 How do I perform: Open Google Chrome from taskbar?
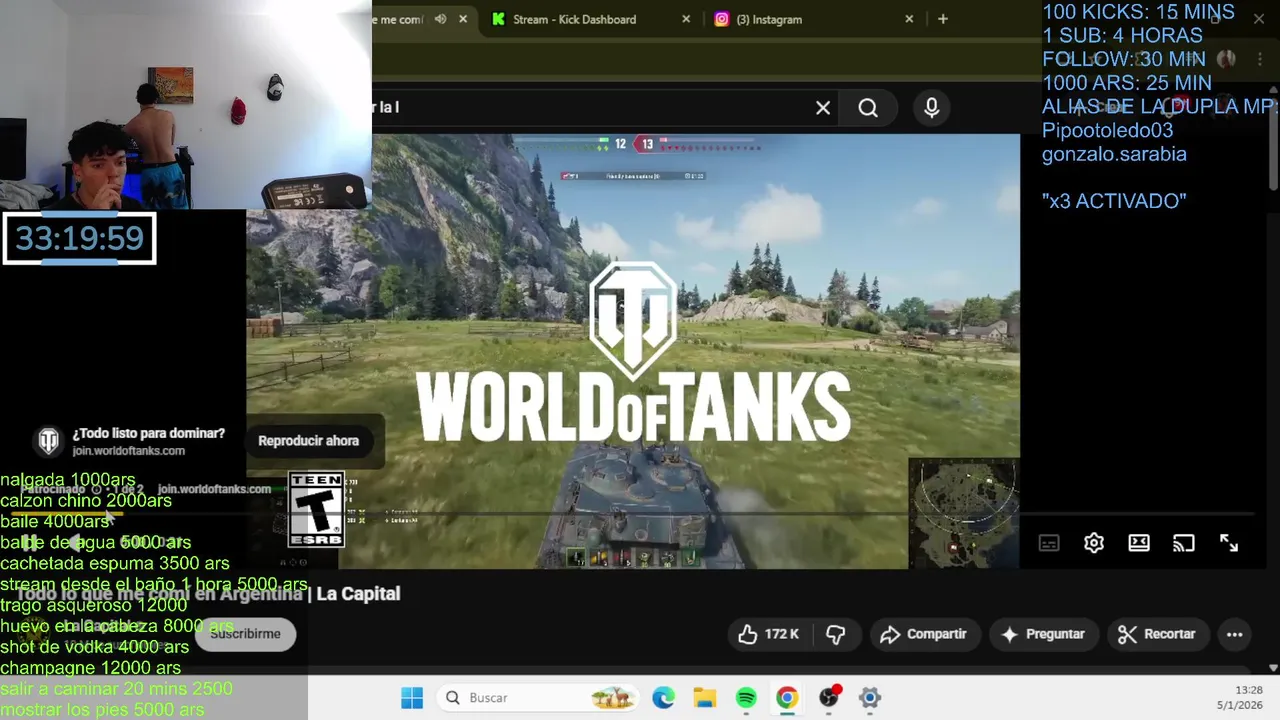(787, 698)
